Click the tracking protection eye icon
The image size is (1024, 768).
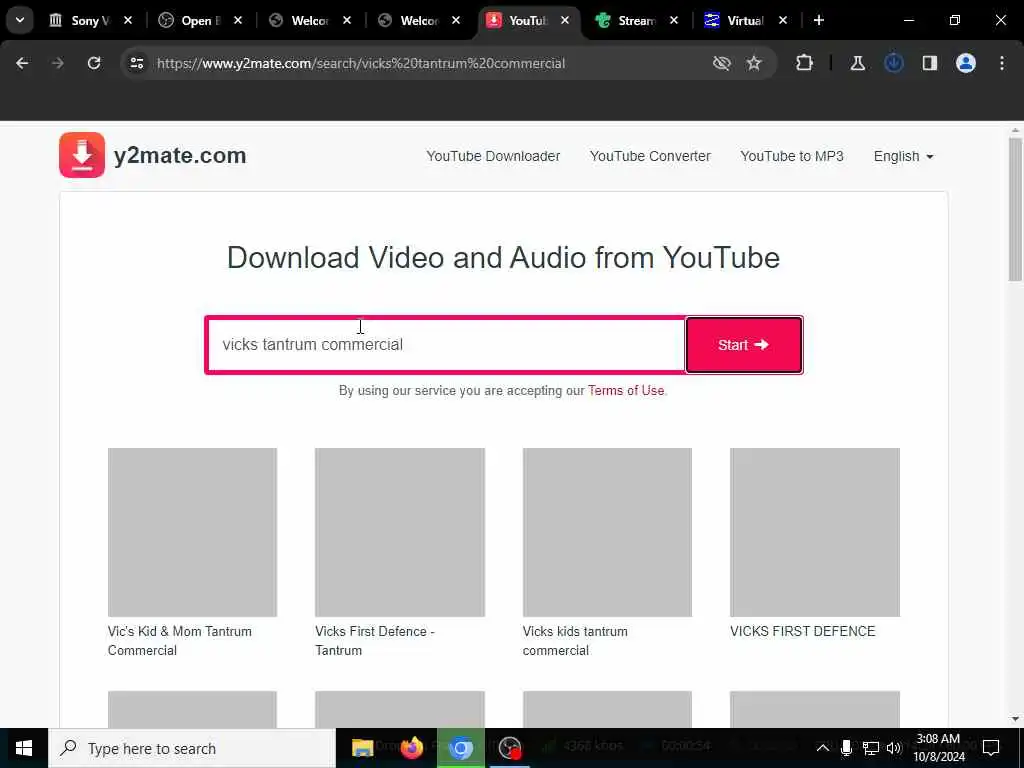[x=721, y=63]
